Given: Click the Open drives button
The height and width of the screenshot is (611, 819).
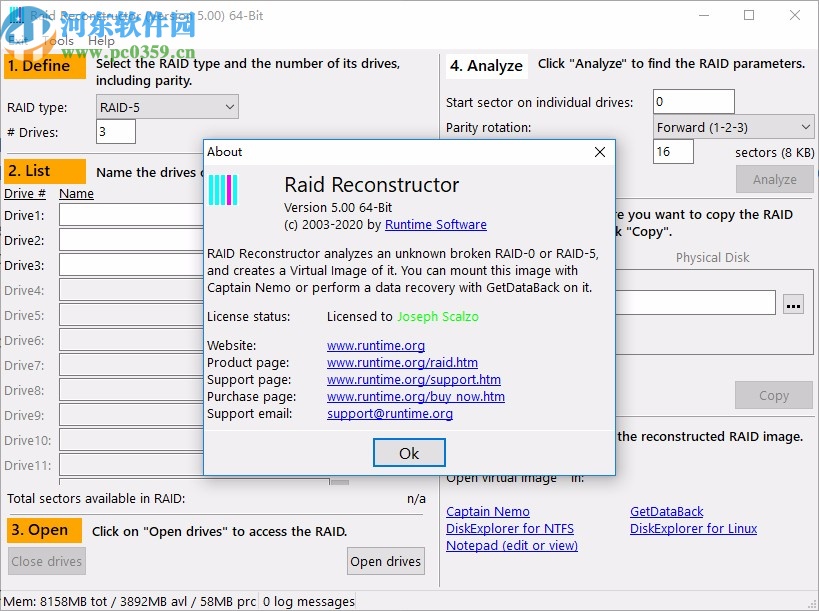Looking at the screenshot, I should tap(385, 561).
